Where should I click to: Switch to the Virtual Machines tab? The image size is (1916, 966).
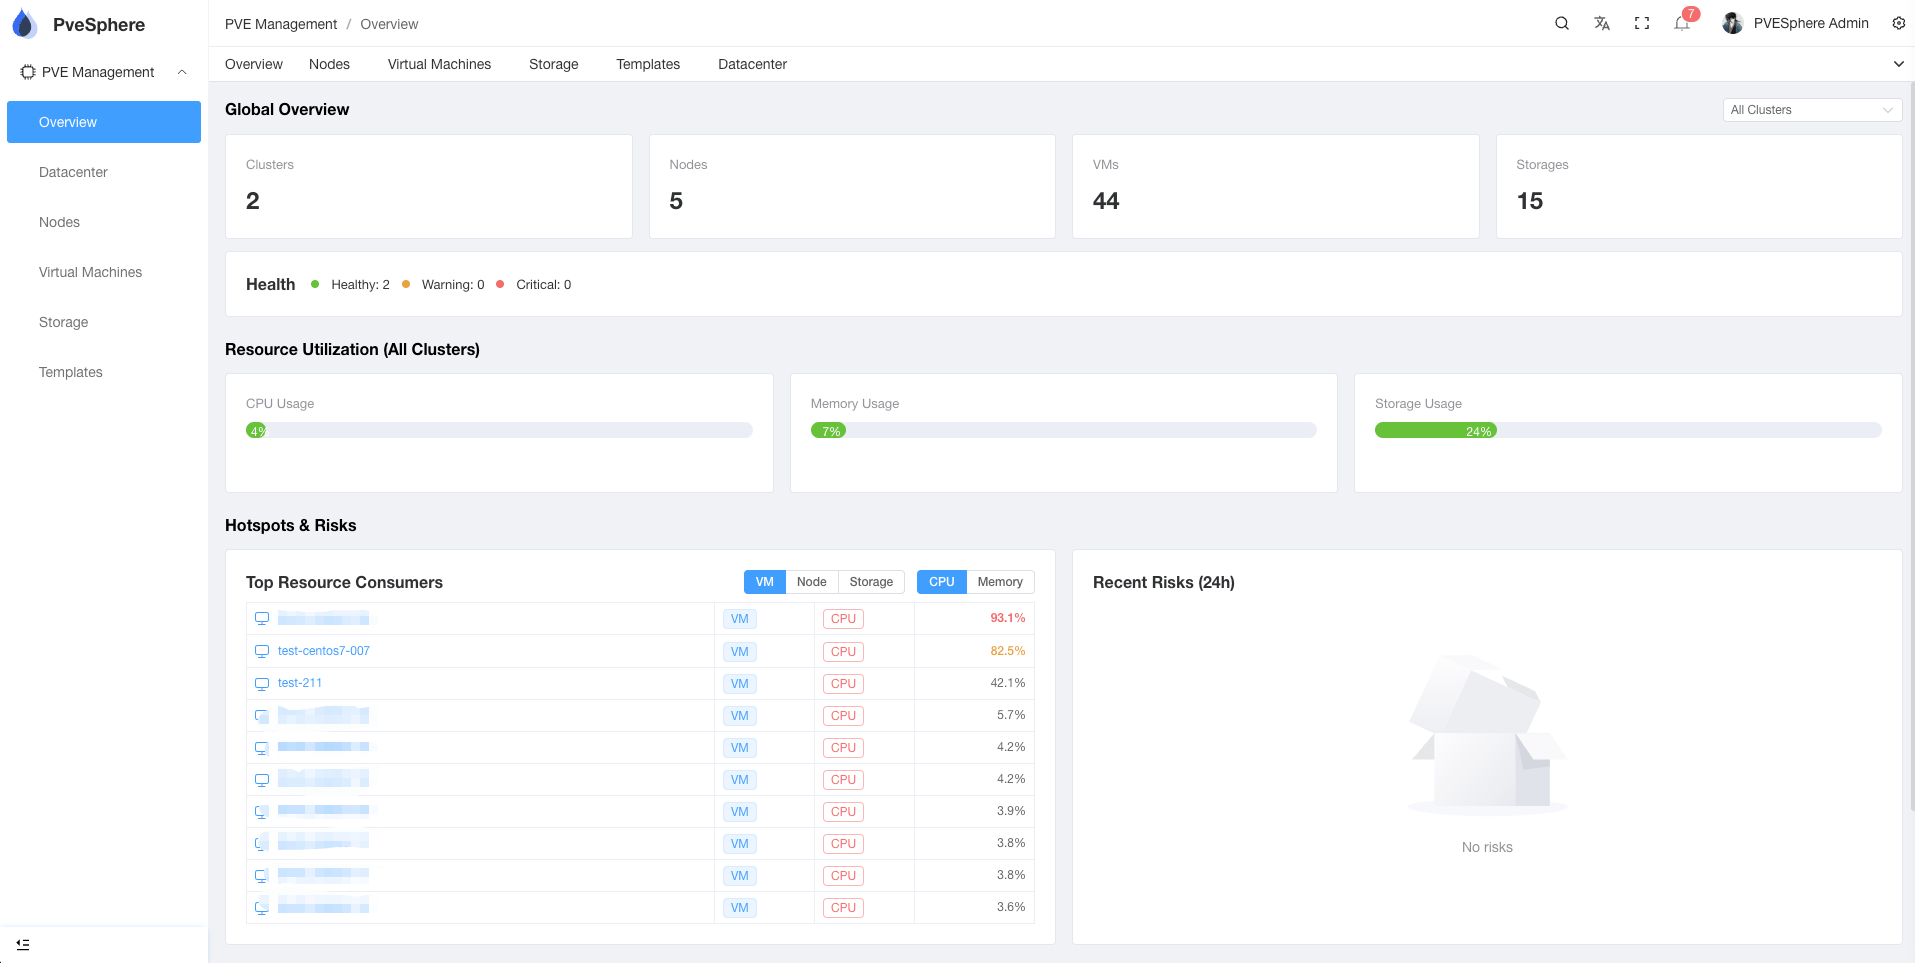click(439, 63)
